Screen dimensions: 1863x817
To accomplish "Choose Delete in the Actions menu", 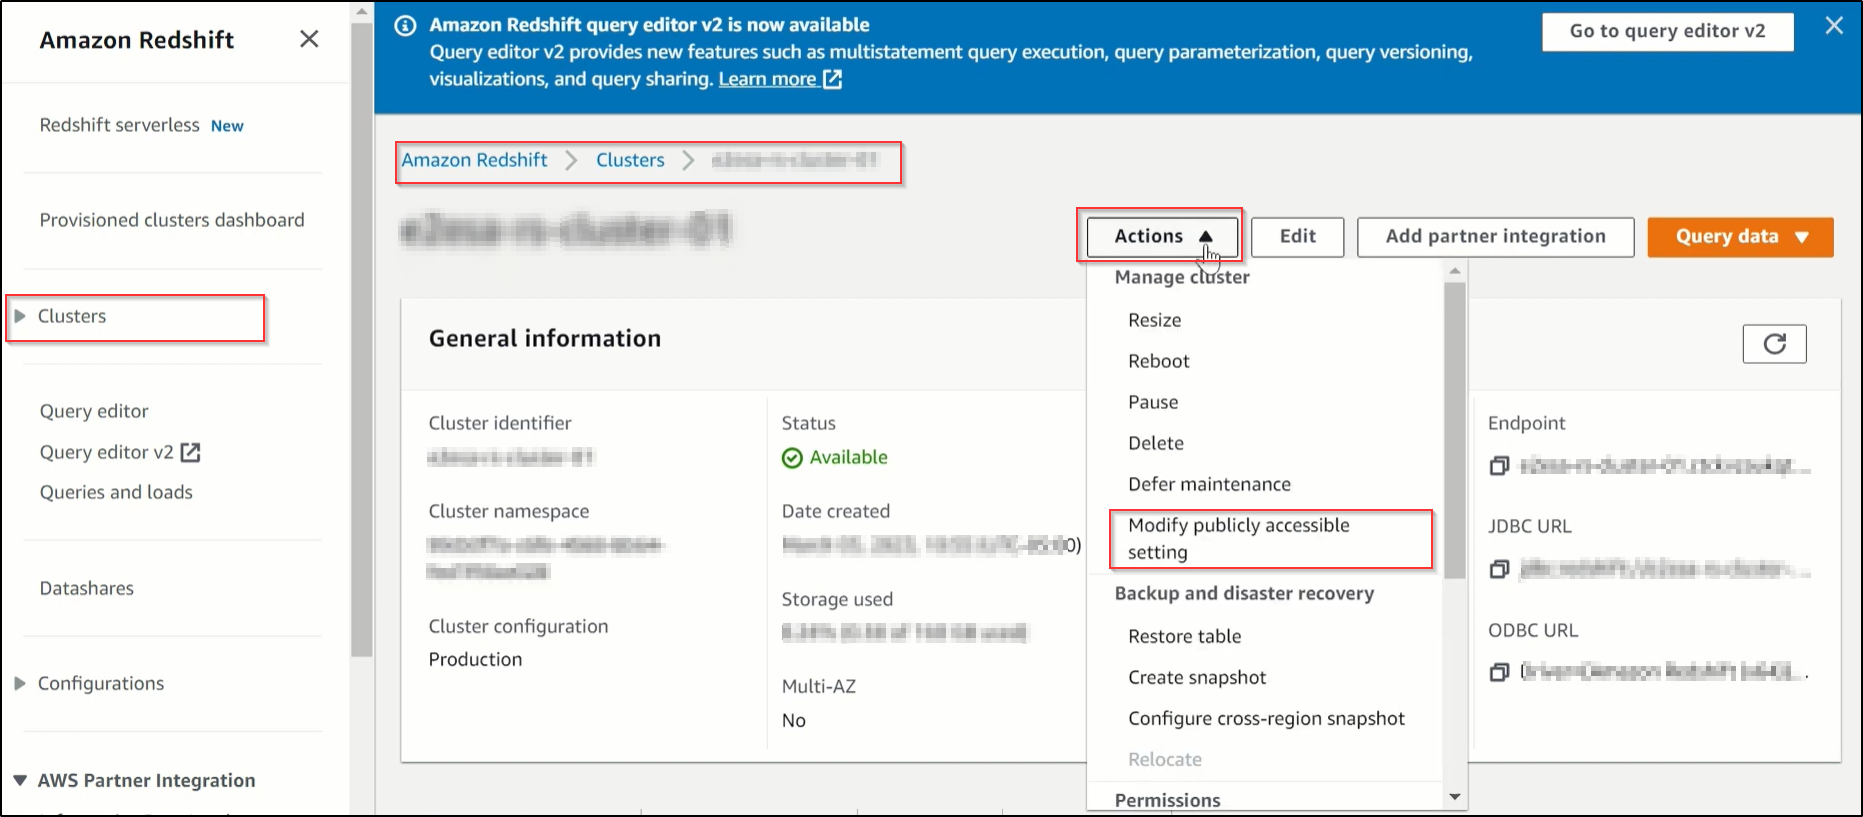I will click(1156, 443).
